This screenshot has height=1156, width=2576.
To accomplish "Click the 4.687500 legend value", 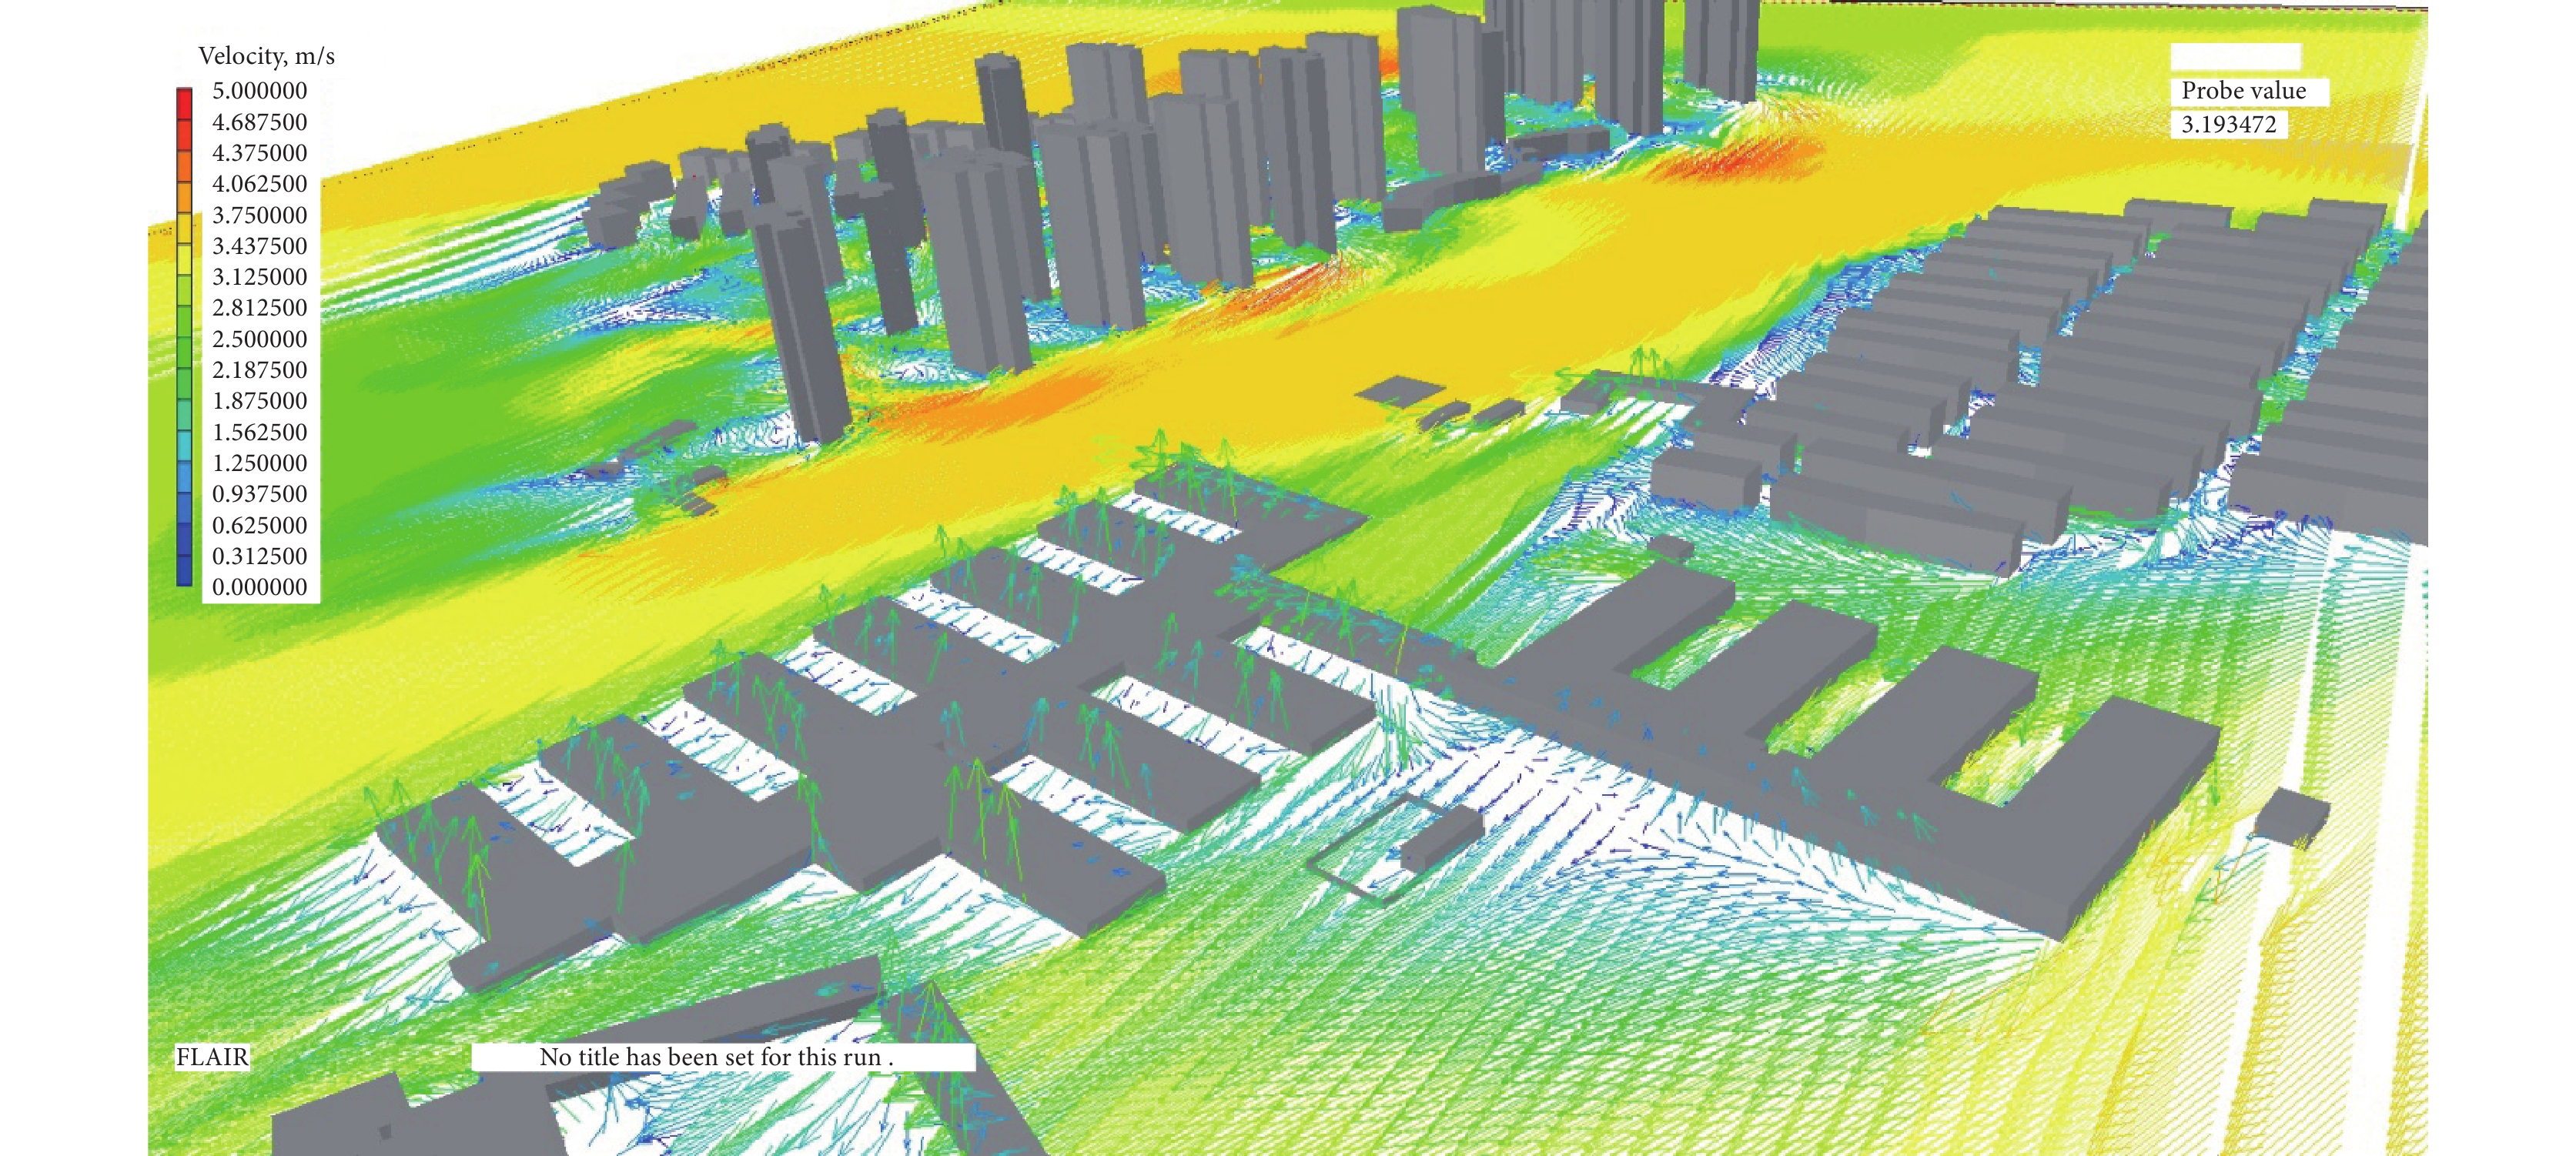I will coord(259,122).
